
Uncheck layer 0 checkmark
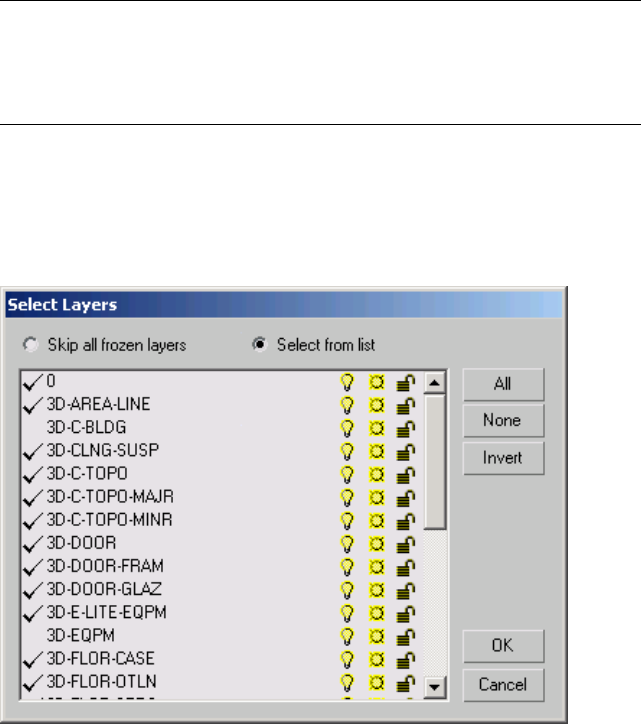click(32, 382)
